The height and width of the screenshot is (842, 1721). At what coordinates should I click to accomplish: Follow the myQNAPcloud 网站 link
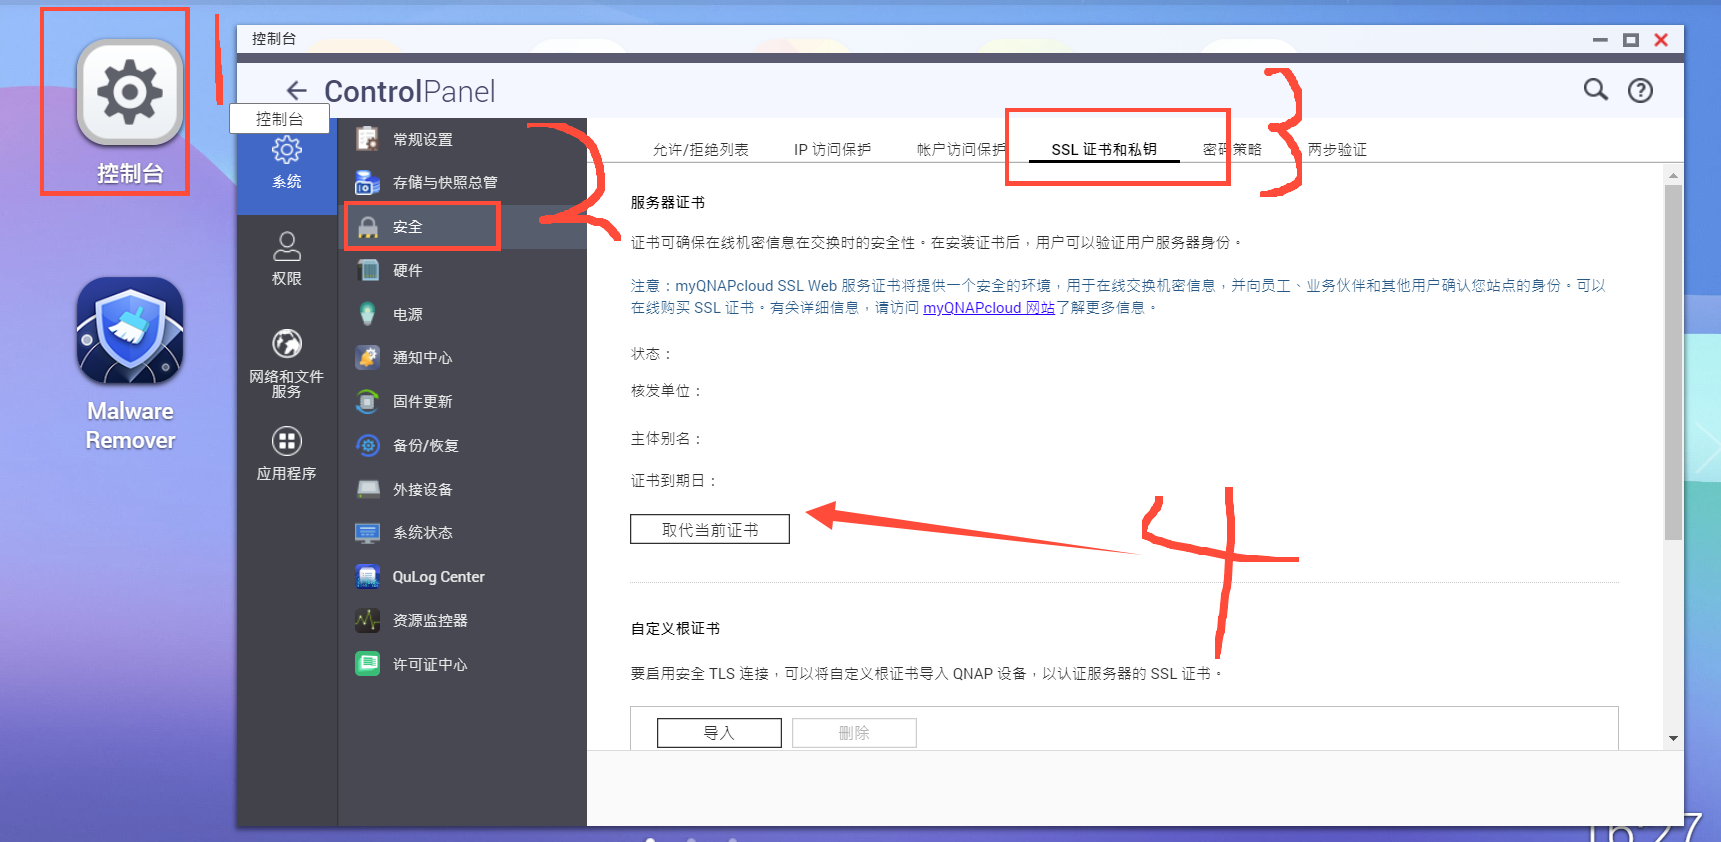tap(989, 308)
